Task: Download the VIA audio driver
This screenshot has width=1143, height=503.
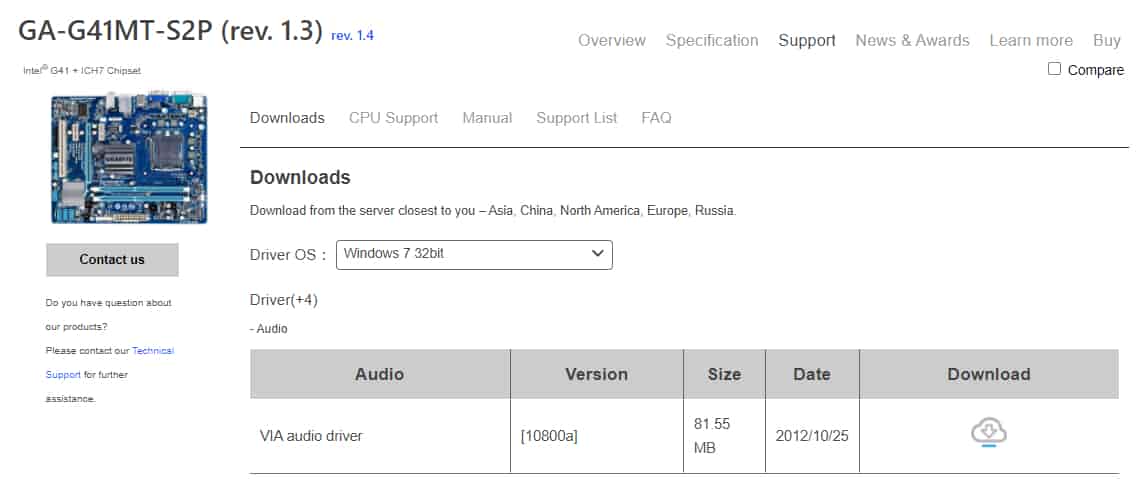Action: (988, 433)
